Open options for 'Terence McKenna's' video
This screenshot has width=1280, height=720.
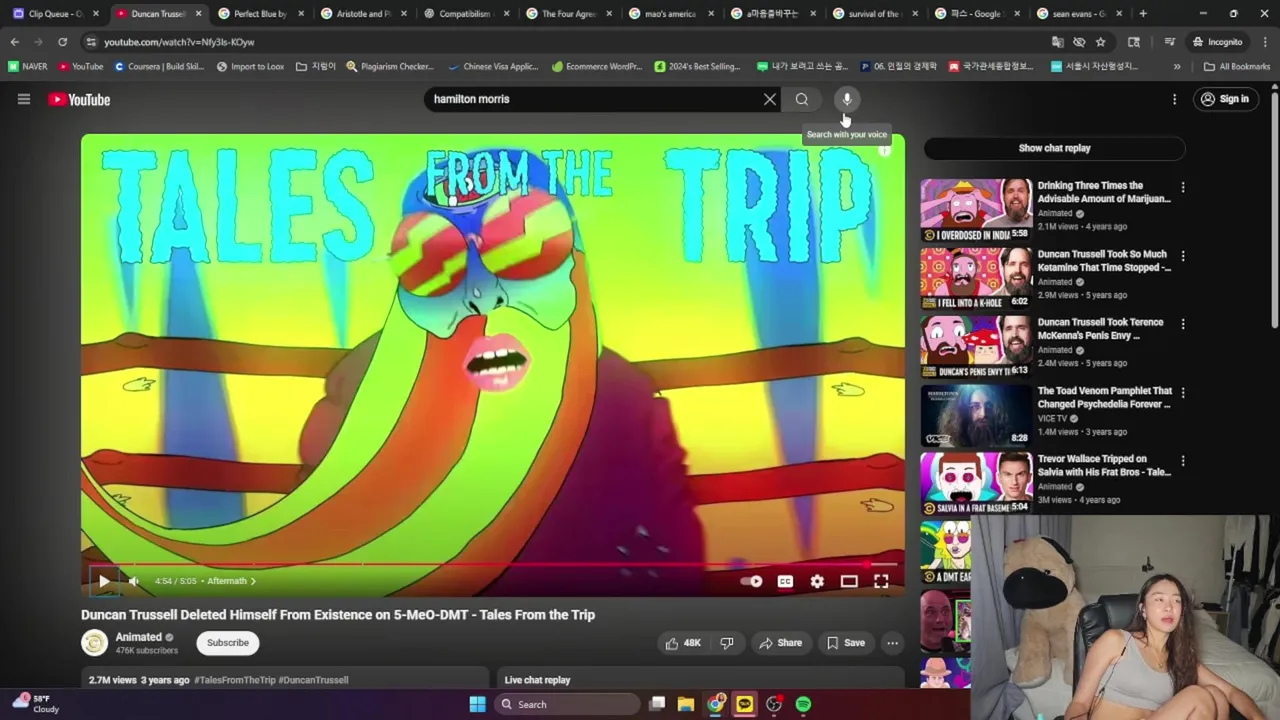pyautogui.click(x=1183, y=324)
